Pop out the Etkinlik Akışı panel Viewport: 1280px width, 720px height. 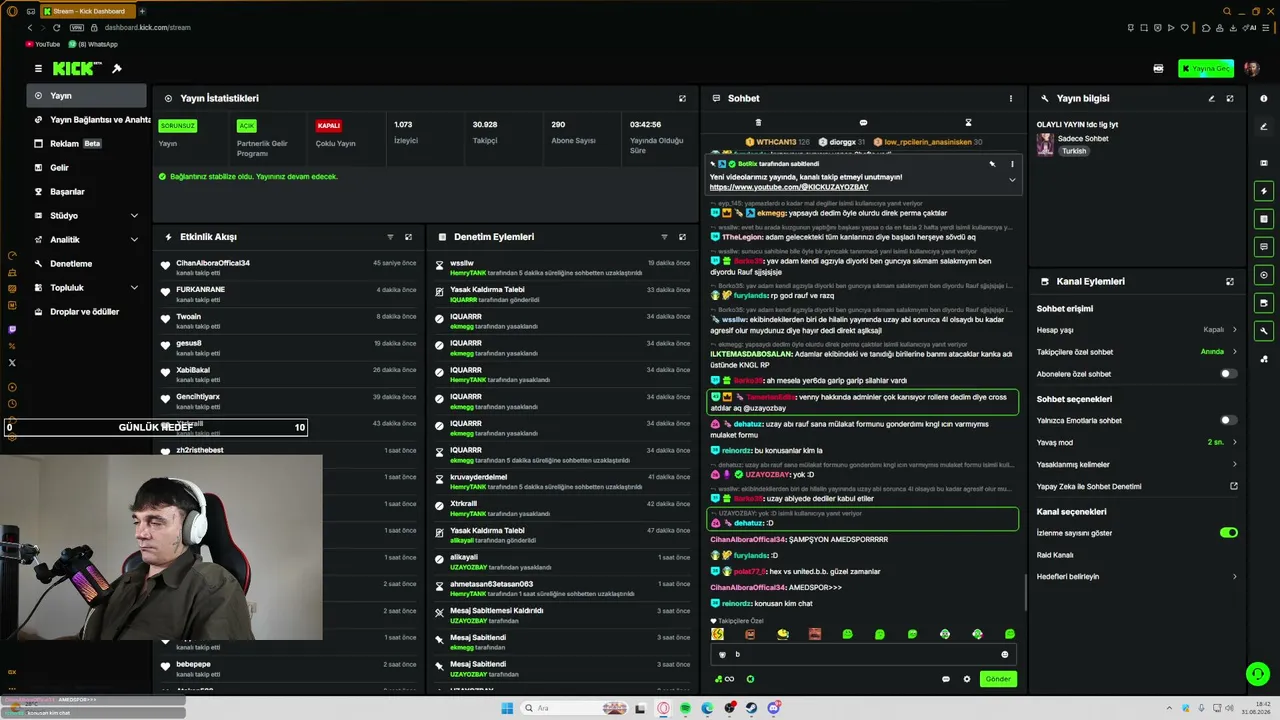point(408,237)
